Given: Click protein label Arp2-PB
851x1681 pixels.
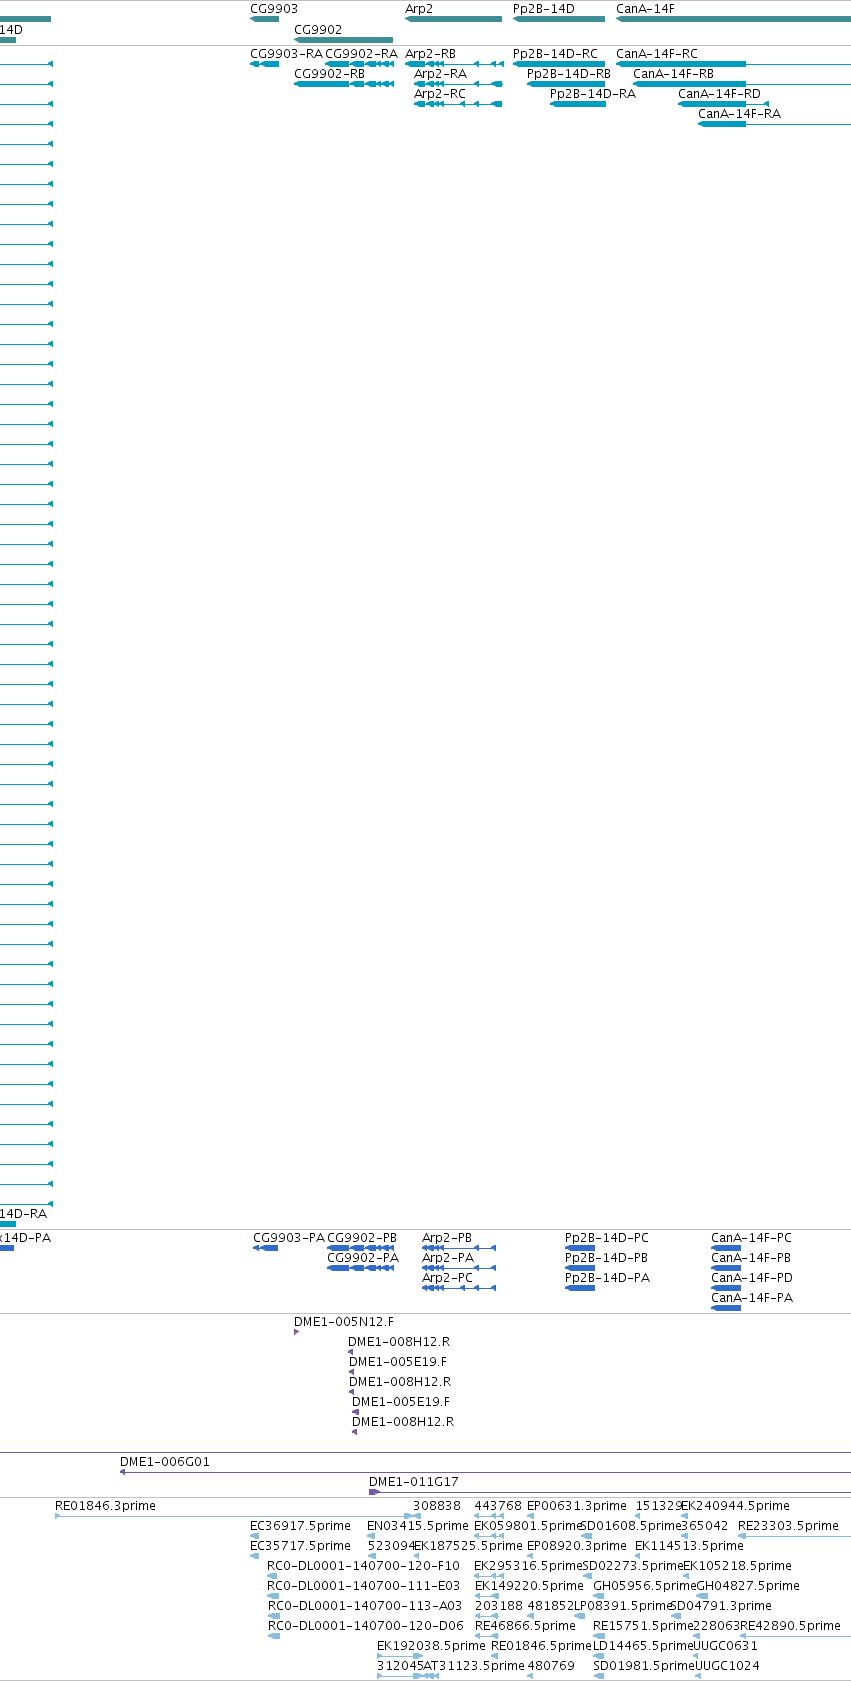Looking at the screenshot, I should pyautogui.click(x=447, y=1238).
